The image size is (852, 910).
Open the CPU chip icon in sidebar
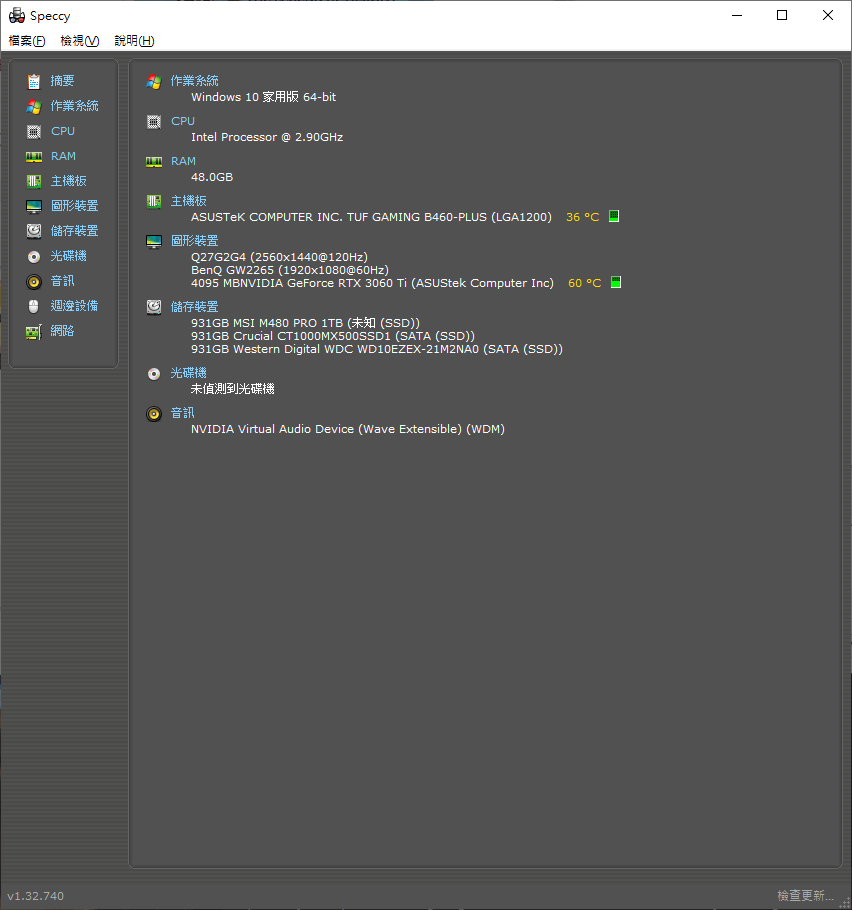click(34, 131)
